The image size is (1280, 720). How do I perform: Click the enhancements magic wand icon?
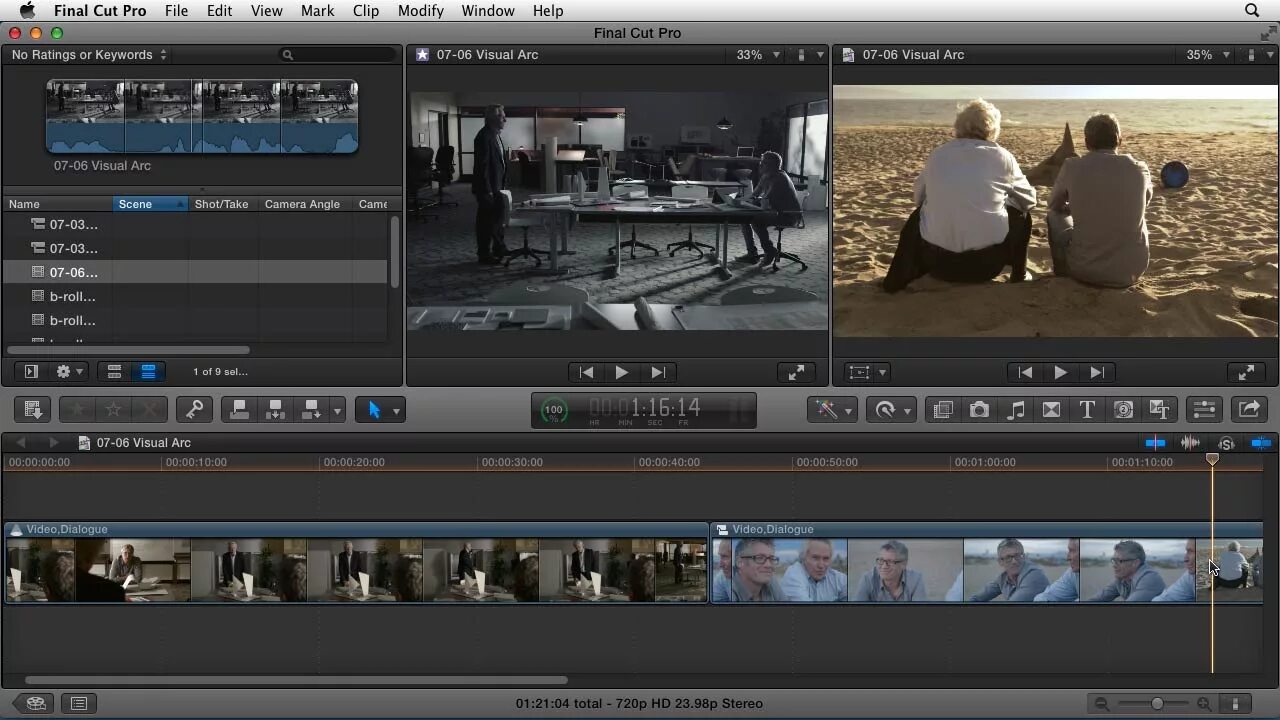(827, 409)
